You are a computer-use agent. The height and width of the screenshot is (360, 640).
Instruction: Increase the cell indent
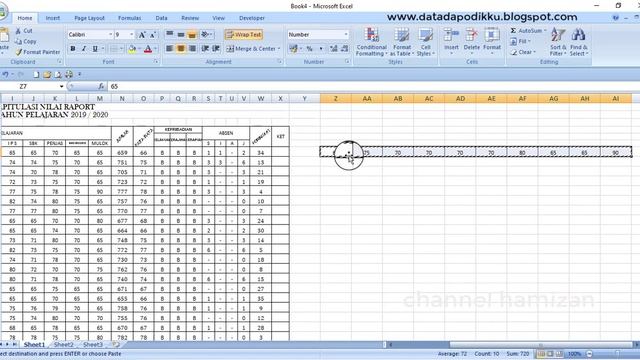point(216,49)
